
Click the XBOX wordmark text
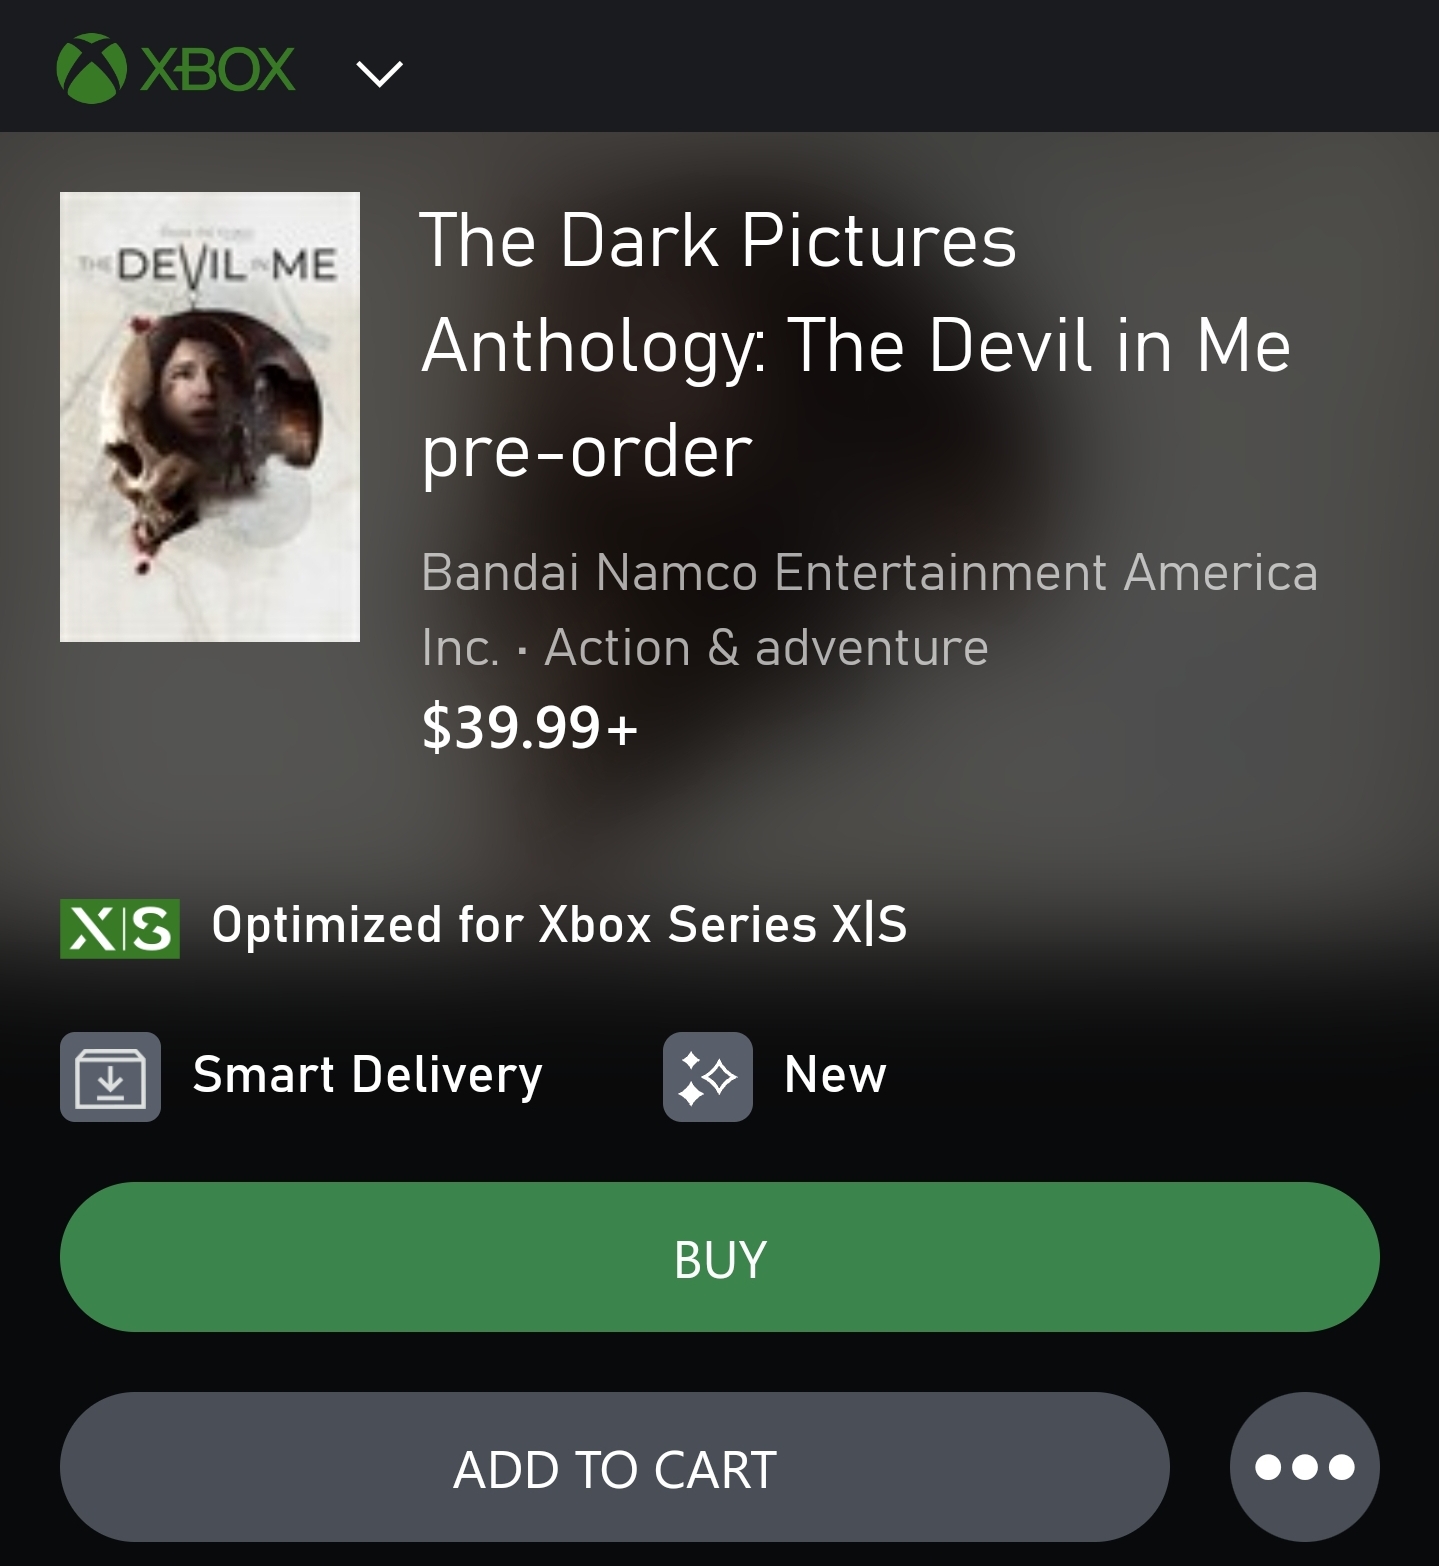point(218,70)
